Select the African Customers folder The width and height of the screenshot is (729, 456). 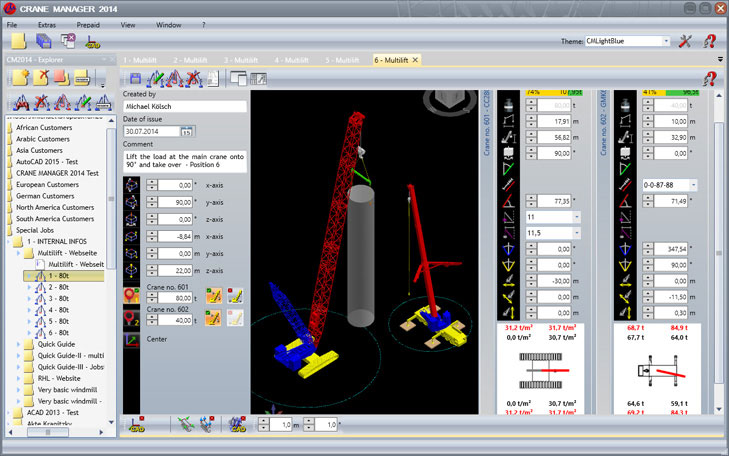(x=44, y=127)
